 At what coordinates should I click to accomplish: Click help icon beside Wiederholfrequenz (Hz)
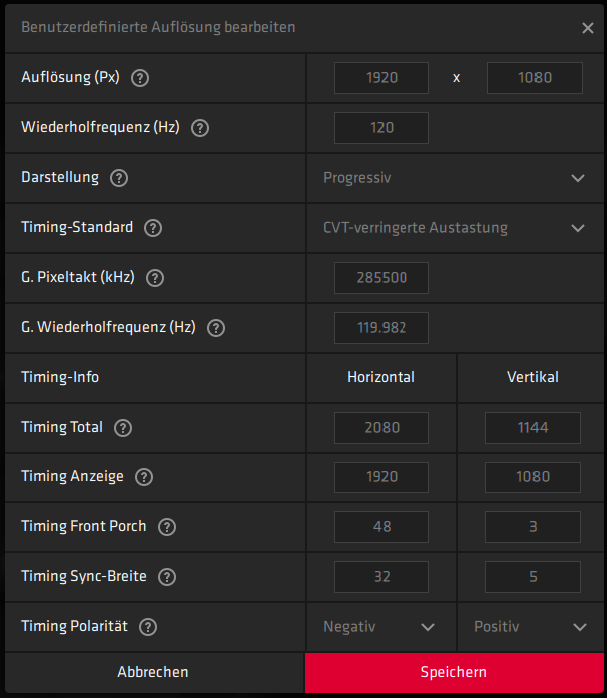tap(200, 128)
